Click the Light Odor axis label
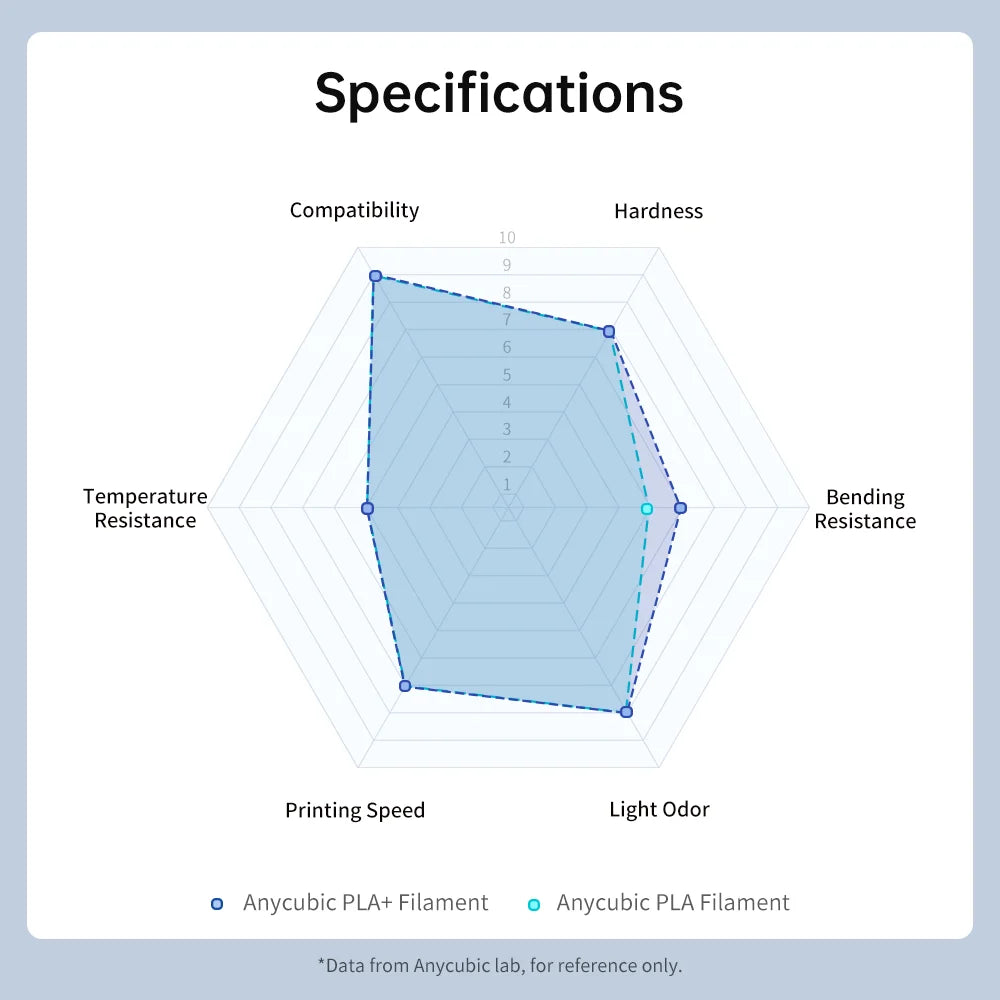The image size is (1000, 1000). click(659, 809)
